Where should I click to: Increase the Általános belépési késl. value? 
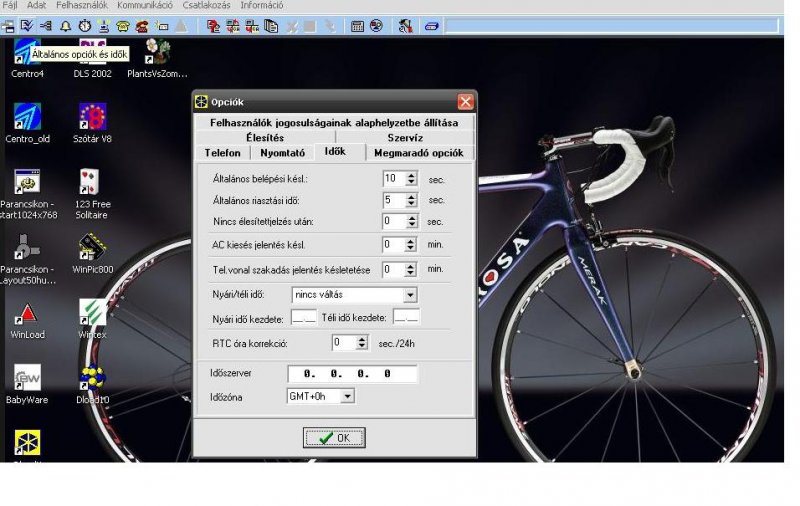[x=411, y=175]
